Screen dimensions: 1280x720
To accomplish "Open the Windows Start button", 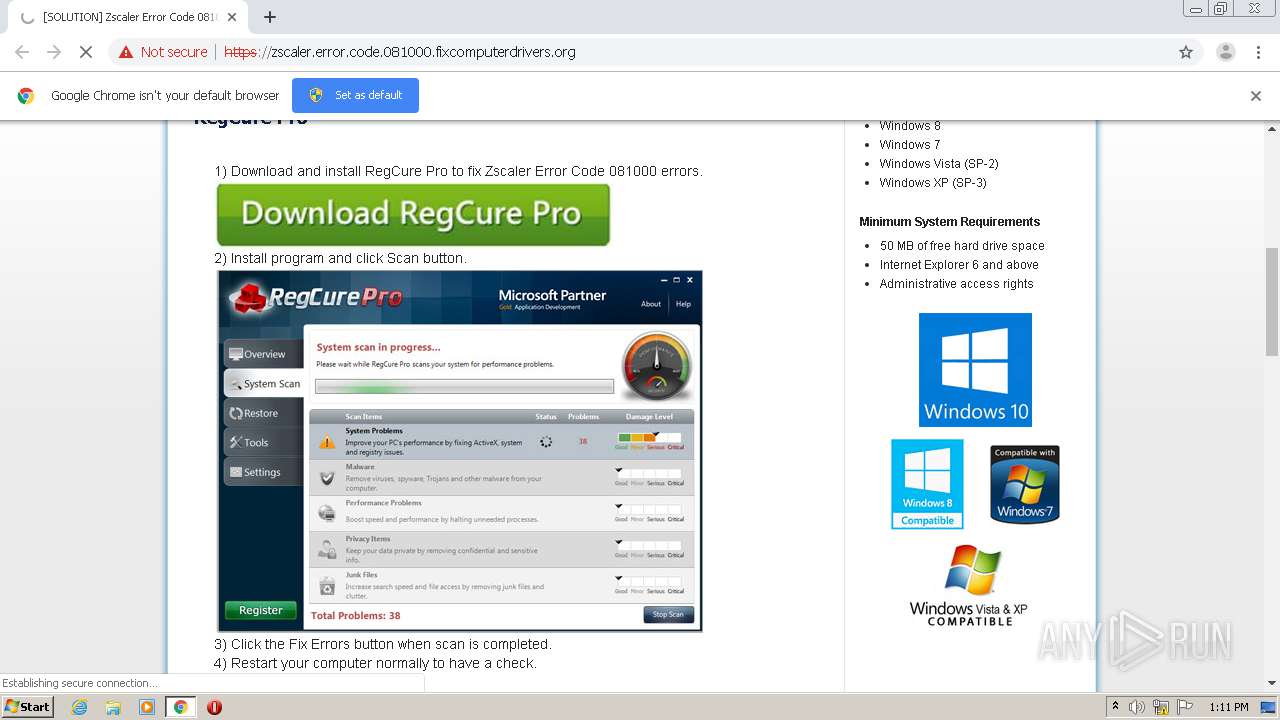I will tap(28, 706).
